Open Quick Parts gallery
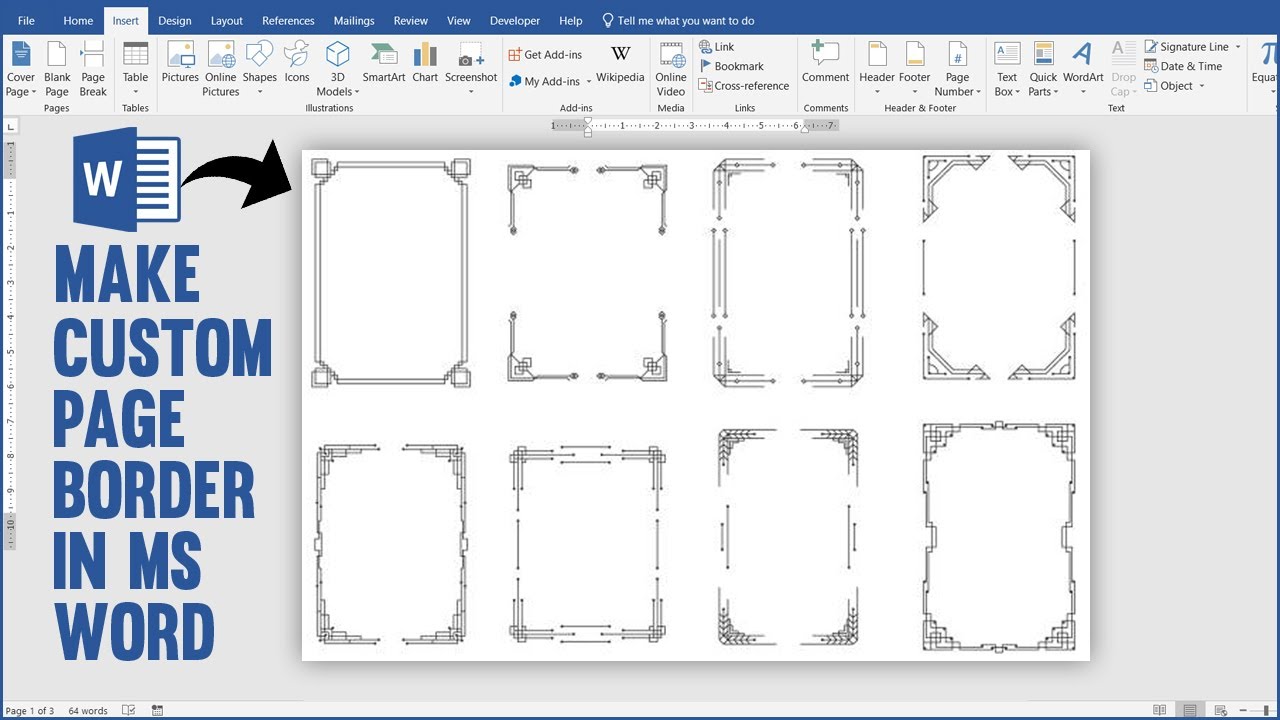Screen dimensions: 1280x720 coord(1043,69)
